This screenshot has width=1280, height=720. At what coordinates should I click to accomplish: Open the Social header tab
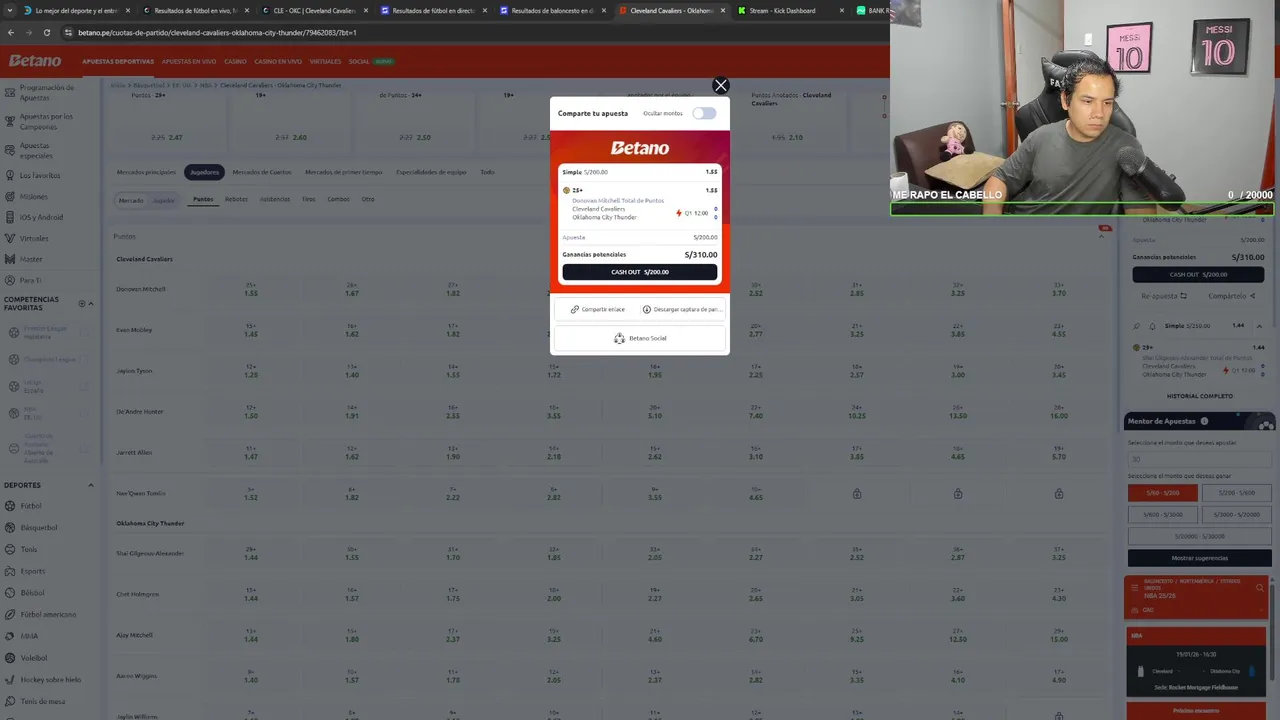point(359,61)
